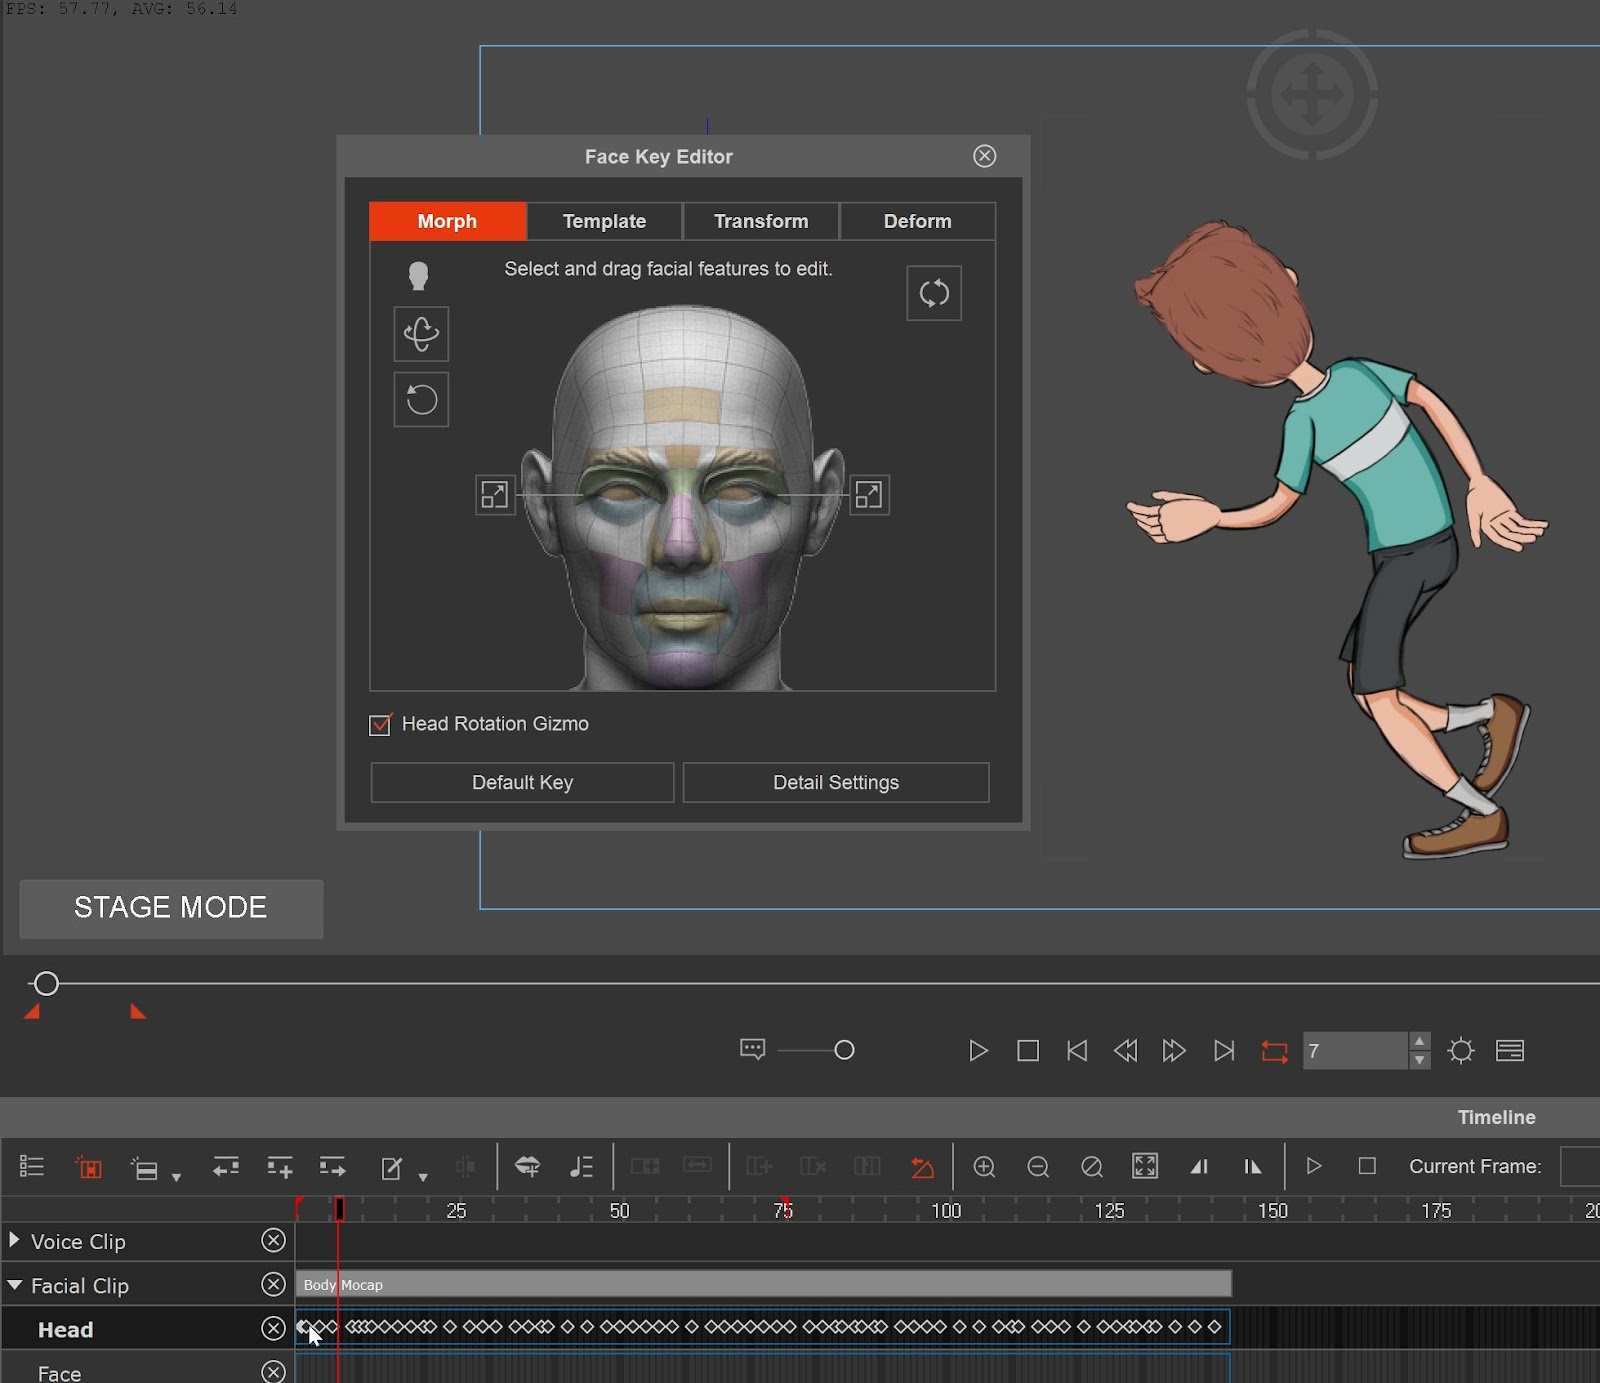Collapse the Facial Clip track
The width and height of the screenshot is (1600, 1383).
(x=14, y=1285)
